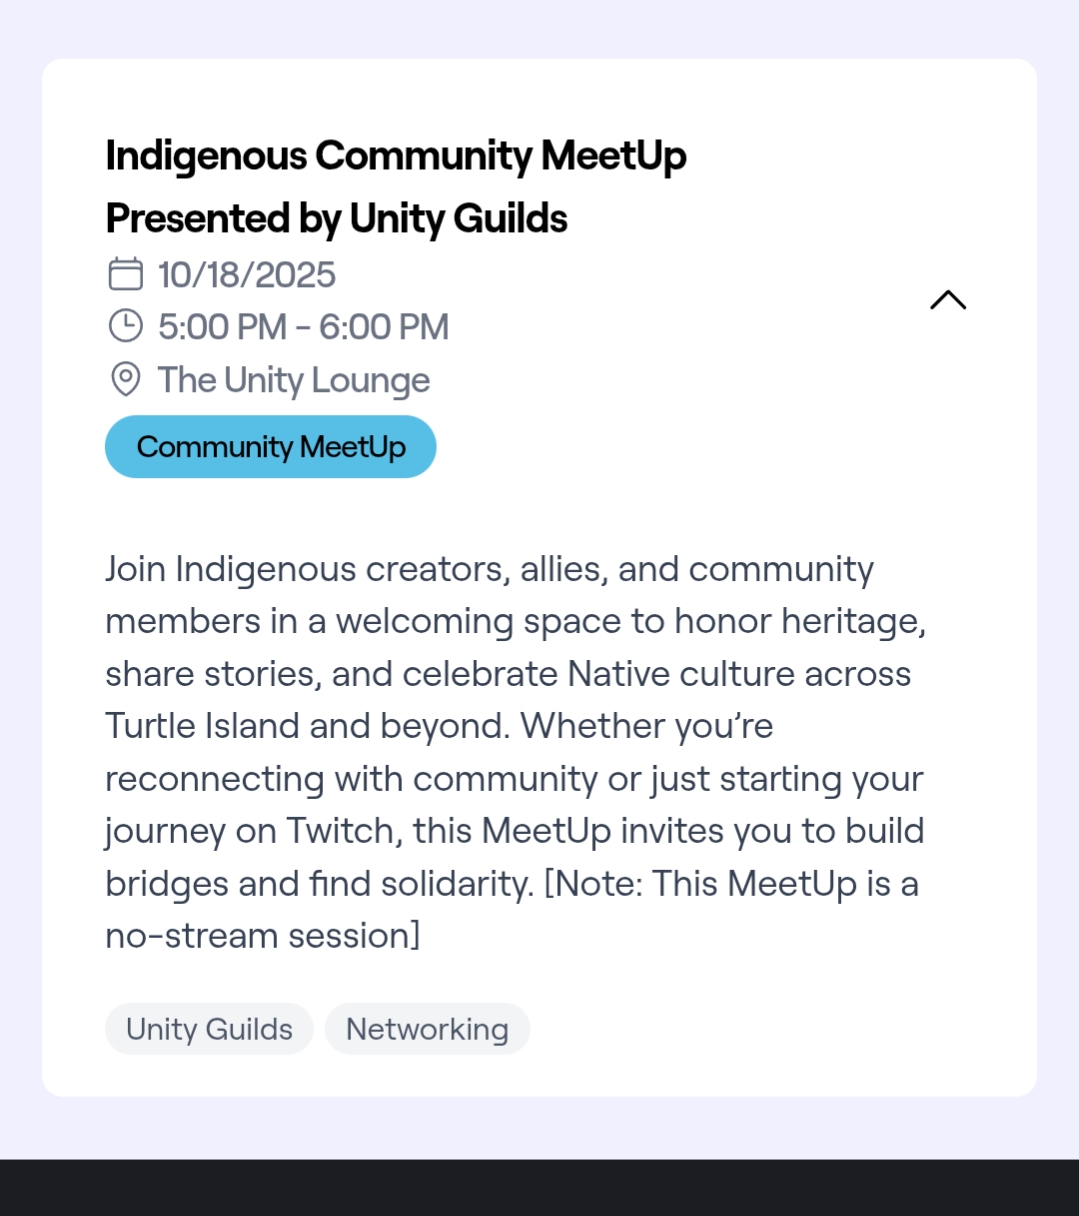Click the calendar icon beside the date
Image resolution: width=1079 pixels, height=1216 pixels.
126,274
